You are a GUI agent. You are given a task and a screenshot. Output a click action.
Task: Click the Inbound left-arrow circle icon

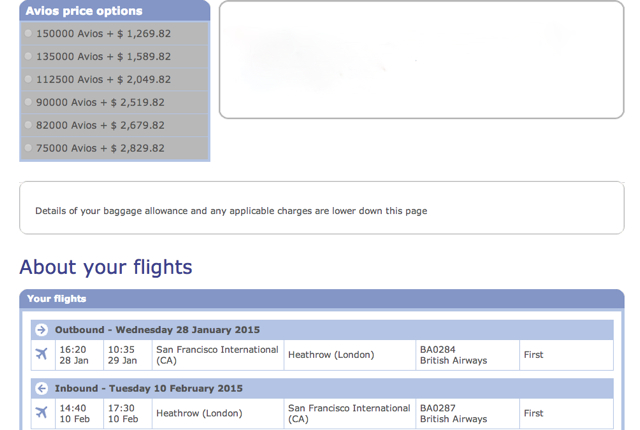coord(41,388)
